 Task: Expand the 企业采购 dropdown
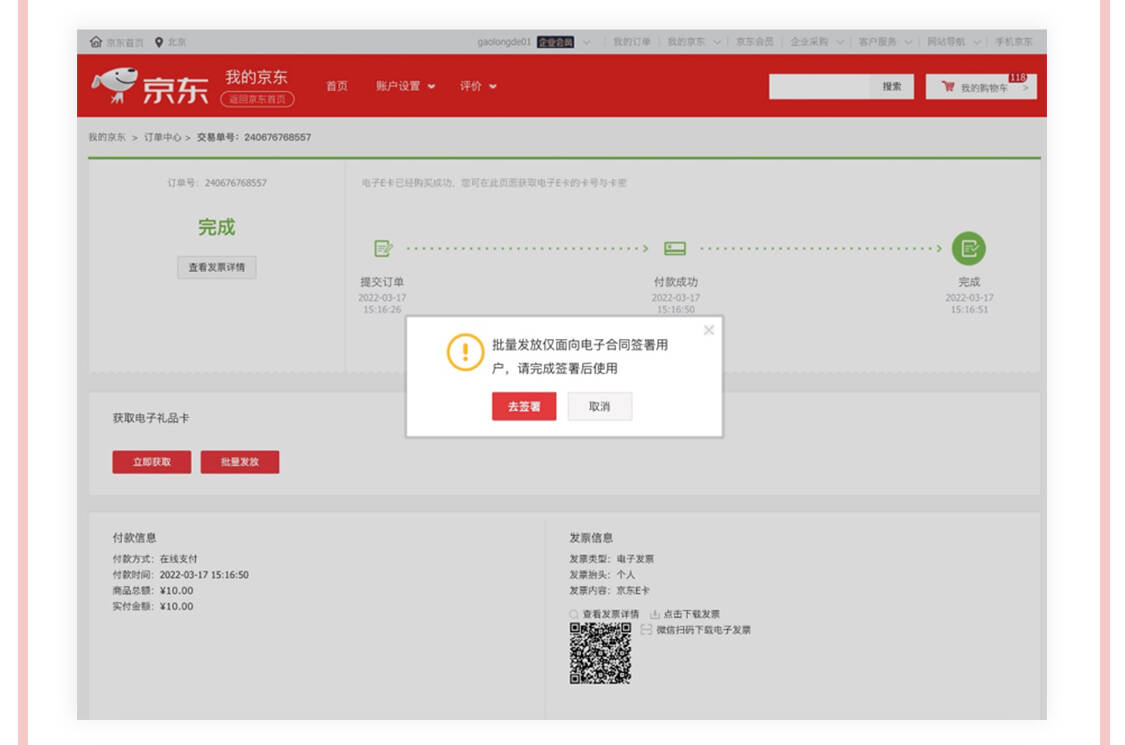coord(839,42)
